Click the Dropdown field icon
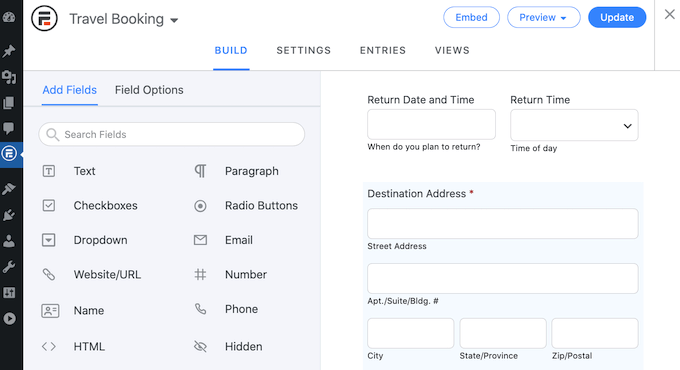Image resolution: width=680 pixels, height=370 pixels. click(x=49, y=240)
